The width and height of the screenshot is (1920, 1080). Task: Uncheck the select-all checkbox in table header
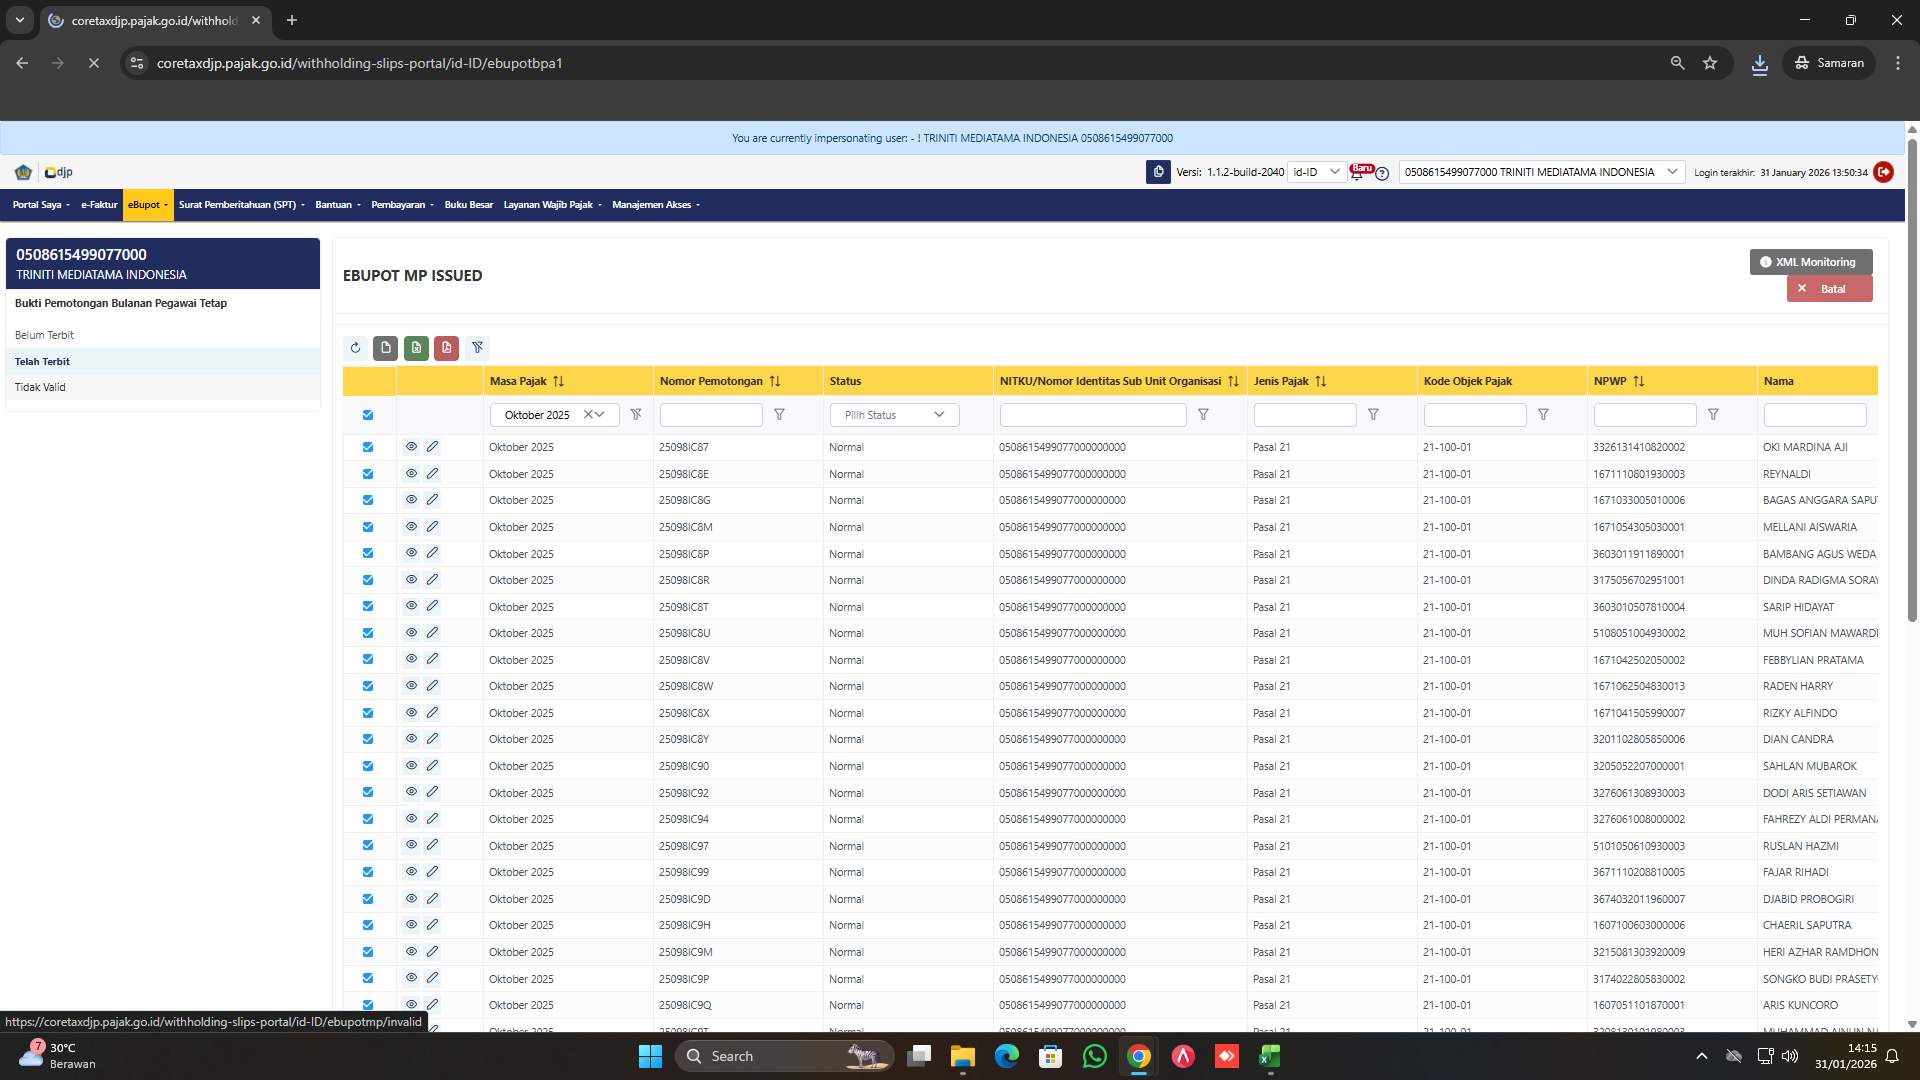[x=368, y=414]
